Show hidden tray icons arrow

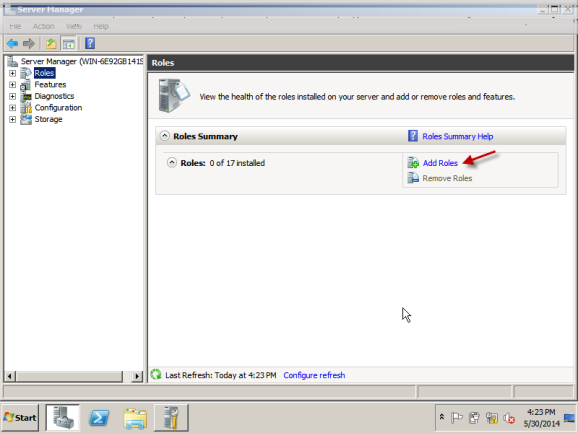point(442,417)
